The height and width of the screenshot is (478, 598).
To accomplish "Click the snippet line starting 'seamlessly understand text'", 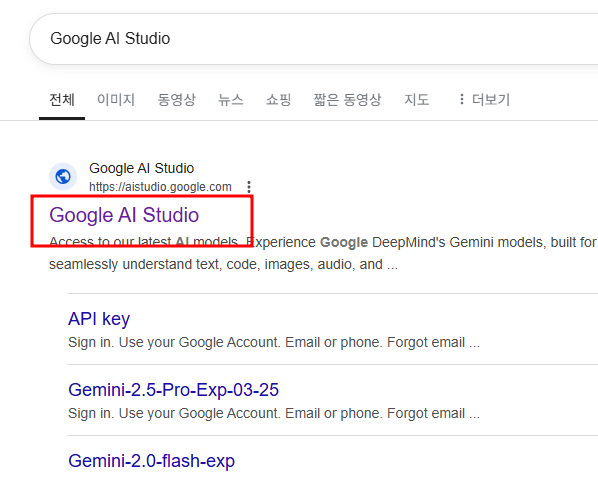I will click(223, 264).
